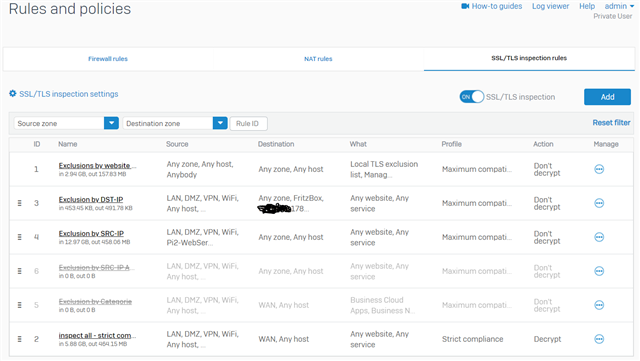Click the Manage column header

[606, 144]
